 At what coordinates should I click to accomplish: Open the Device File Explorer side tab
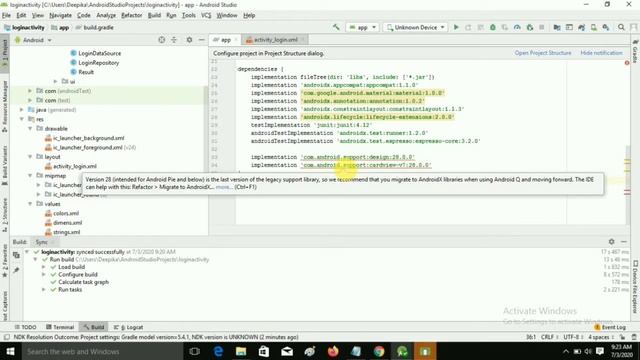635,287
